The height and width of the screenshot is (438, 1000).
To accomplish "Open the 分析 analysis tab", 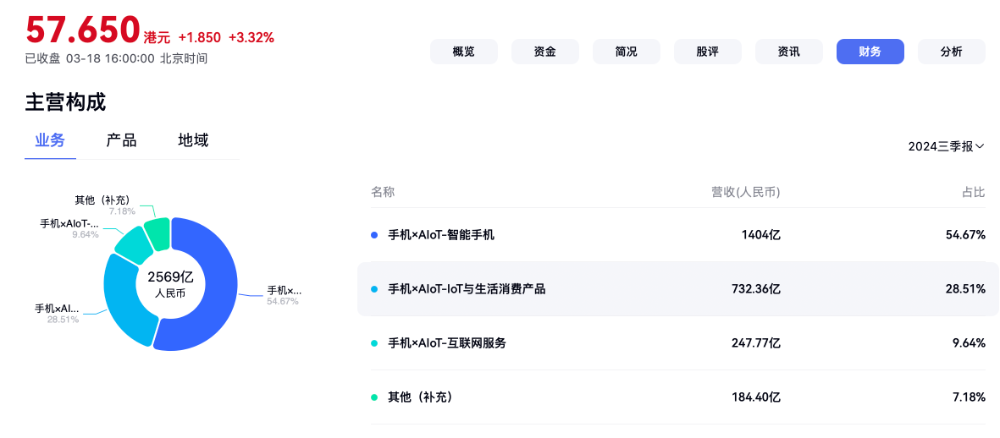I will 952,52.
